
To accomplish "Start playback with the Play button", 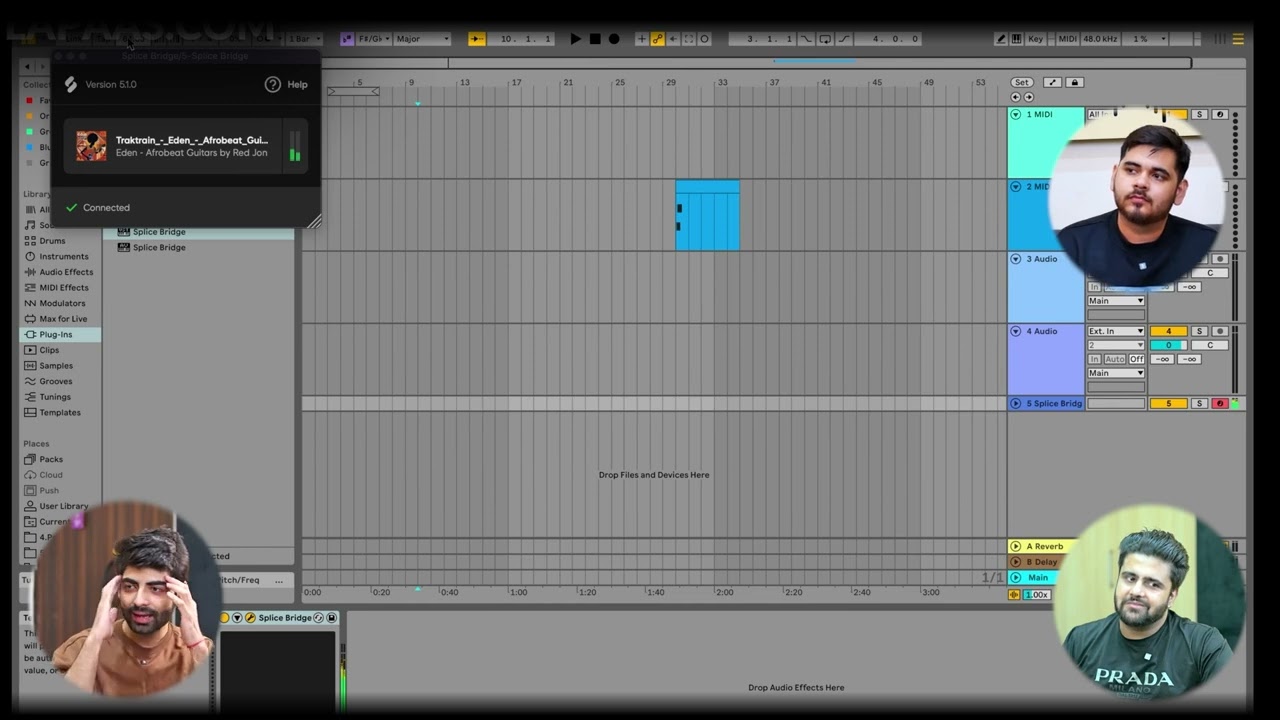I will click(x=575, y=39).
